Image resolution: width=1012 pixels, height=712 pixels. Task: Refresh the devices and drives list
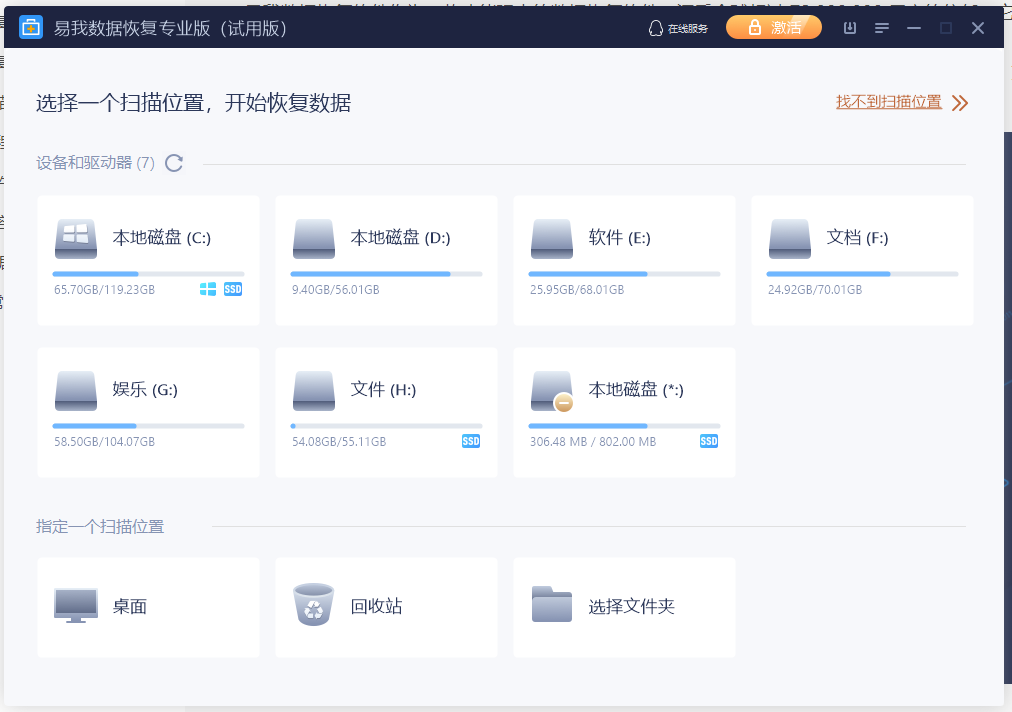(174, 163)
